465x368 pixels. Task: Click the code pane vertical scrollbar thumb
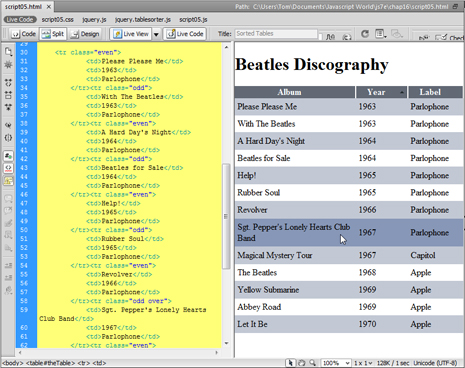point(226,216)
